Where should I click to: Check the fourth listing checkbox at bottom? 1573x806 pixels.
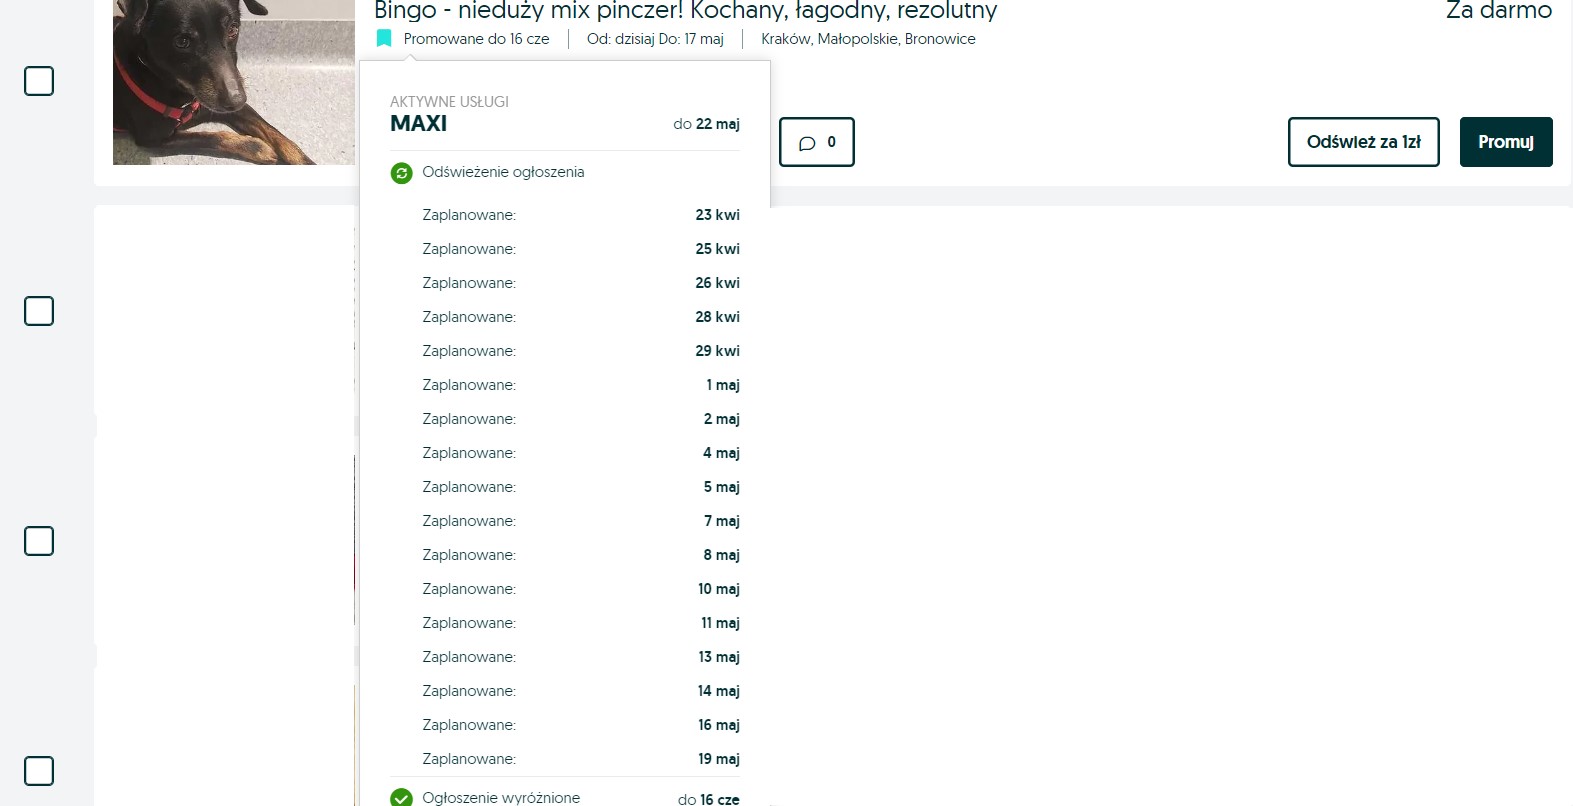click(39, 771)
